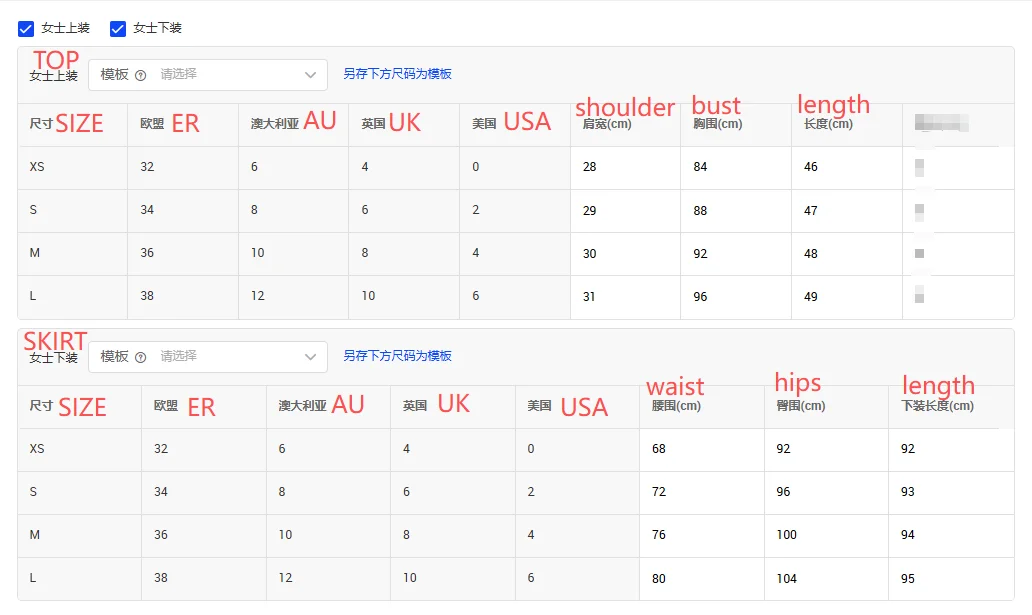
Task: Edit S 臀围 field showing 96
Action: (x=826, y=492)
